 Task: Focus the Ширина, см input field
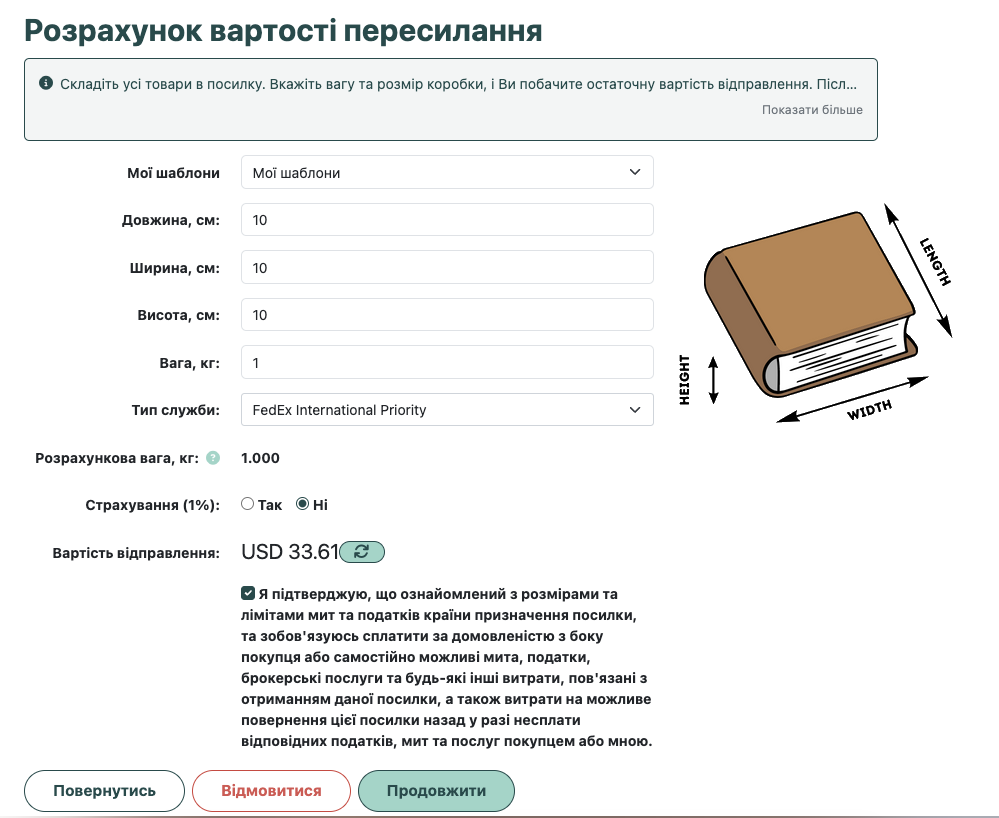[447, 268]
